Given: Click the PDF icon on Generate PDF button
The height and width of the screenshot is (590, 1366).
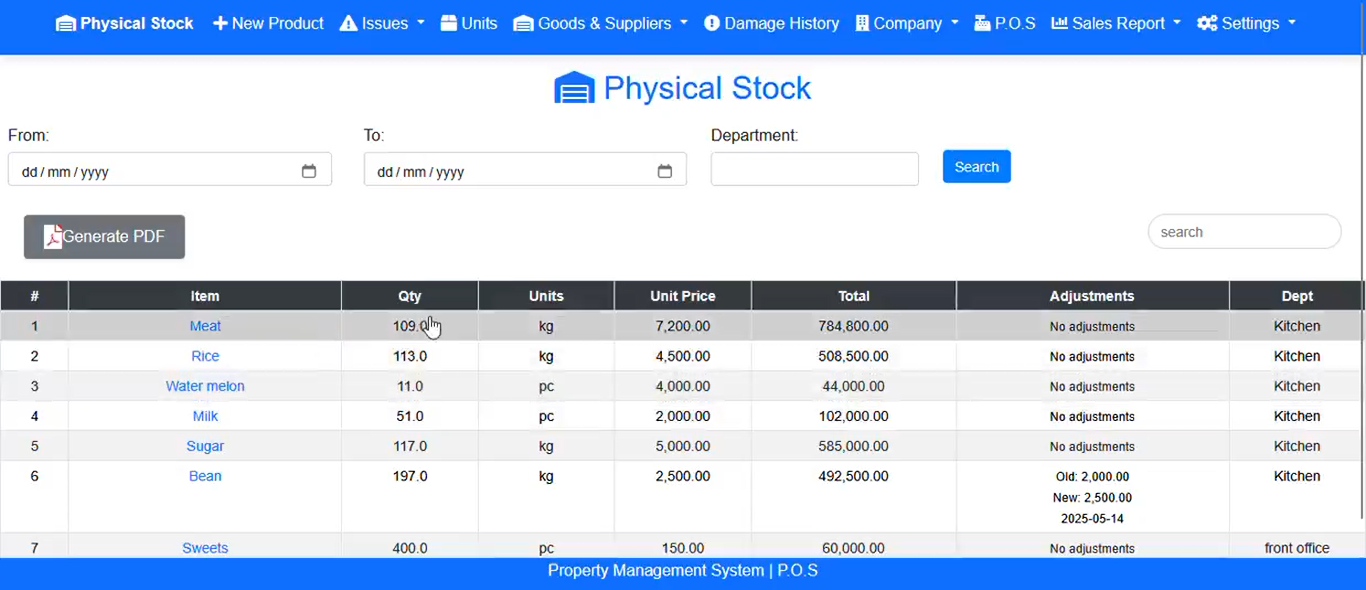Looking at the screenshot, I should pyautogui.click(x=53, y=236).
